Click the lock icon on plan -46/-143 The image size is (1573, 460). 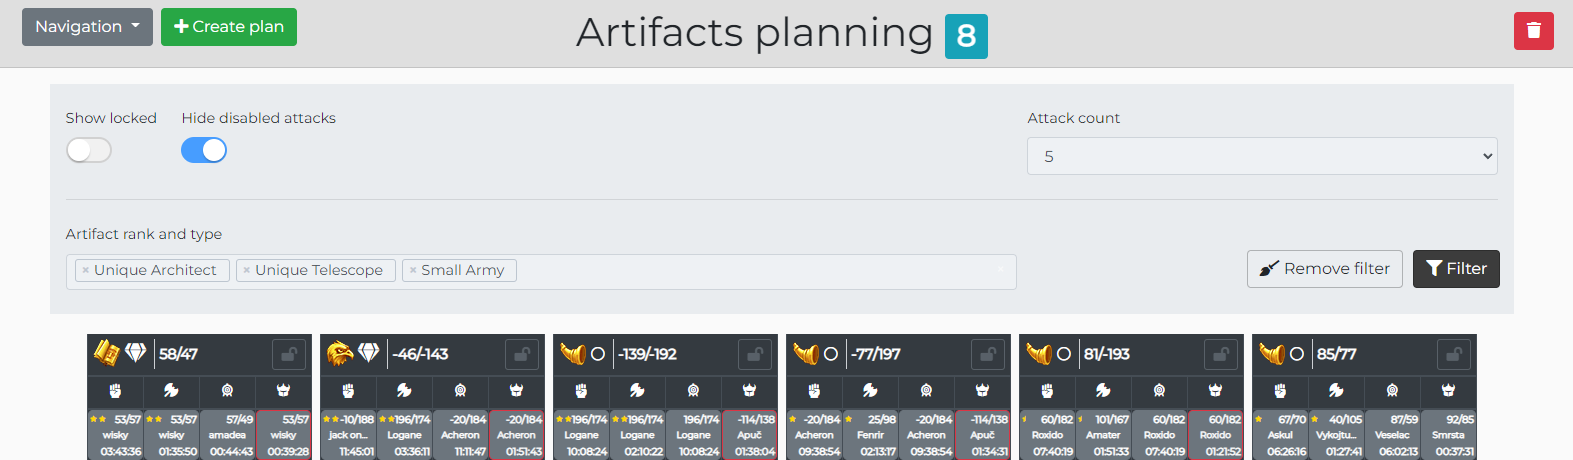pos(521,354)
